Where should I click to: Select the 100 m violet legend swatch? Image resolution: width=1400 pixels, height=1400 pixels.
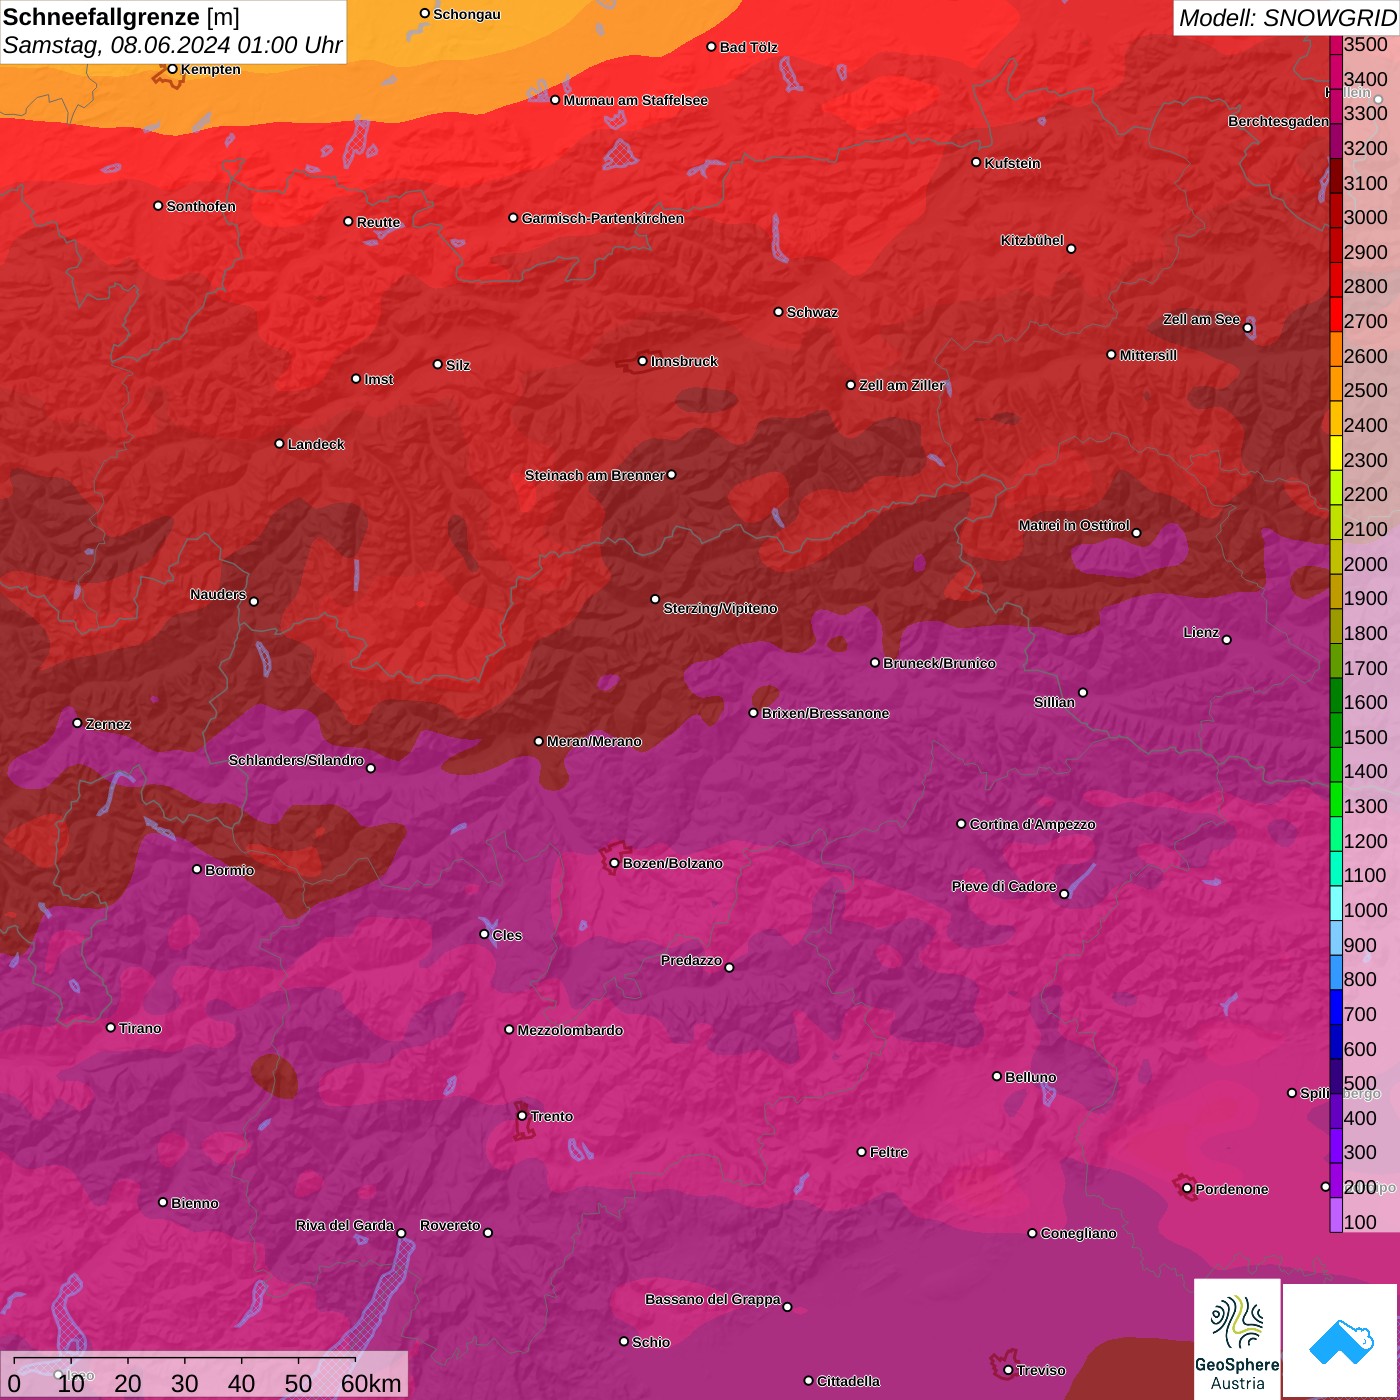pos(1336,1215)
